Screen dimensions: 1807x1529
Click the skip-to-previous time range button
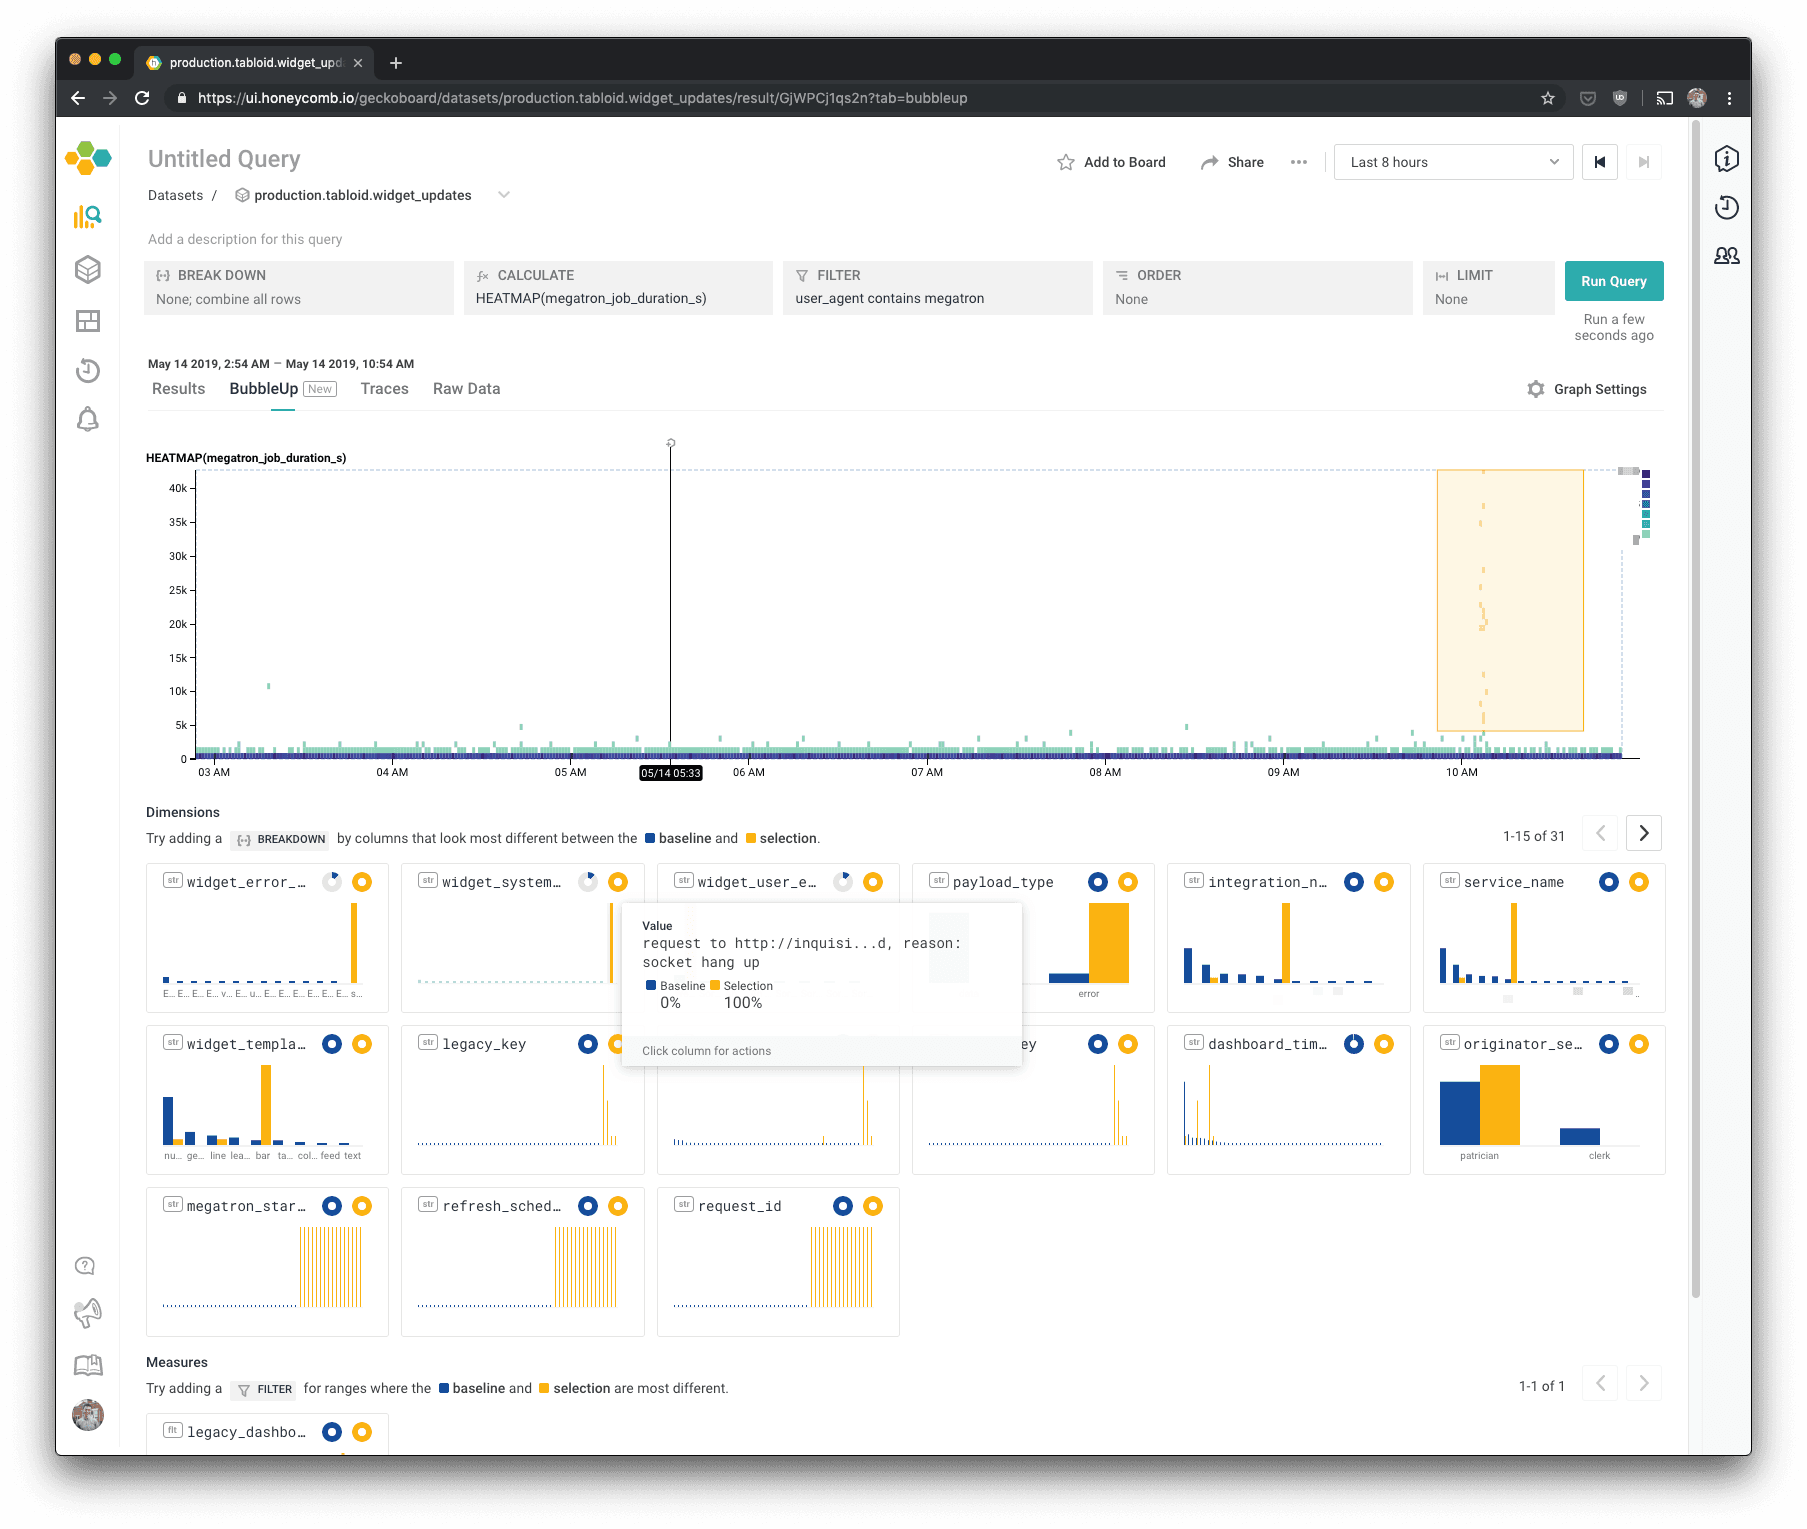1600,162
